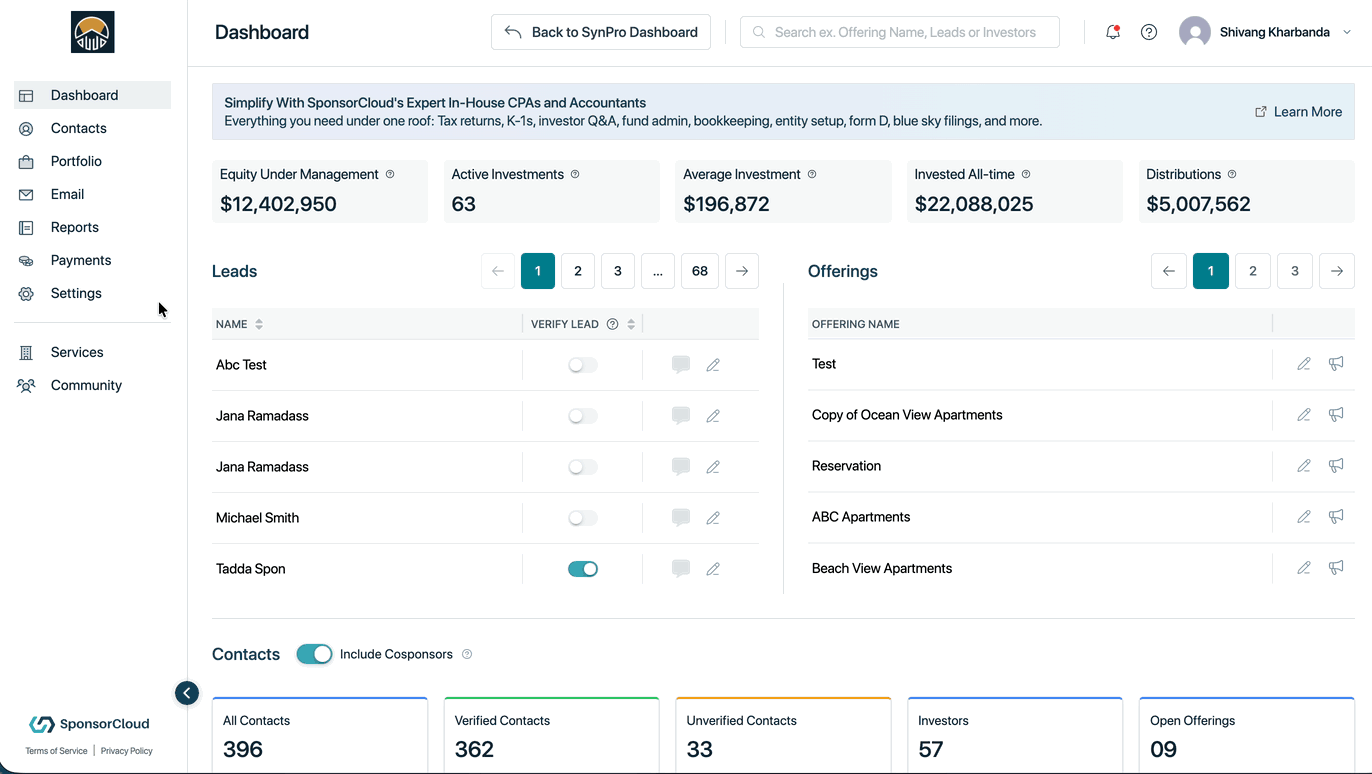Click the Verify Lead info icon

coord(613,324)
